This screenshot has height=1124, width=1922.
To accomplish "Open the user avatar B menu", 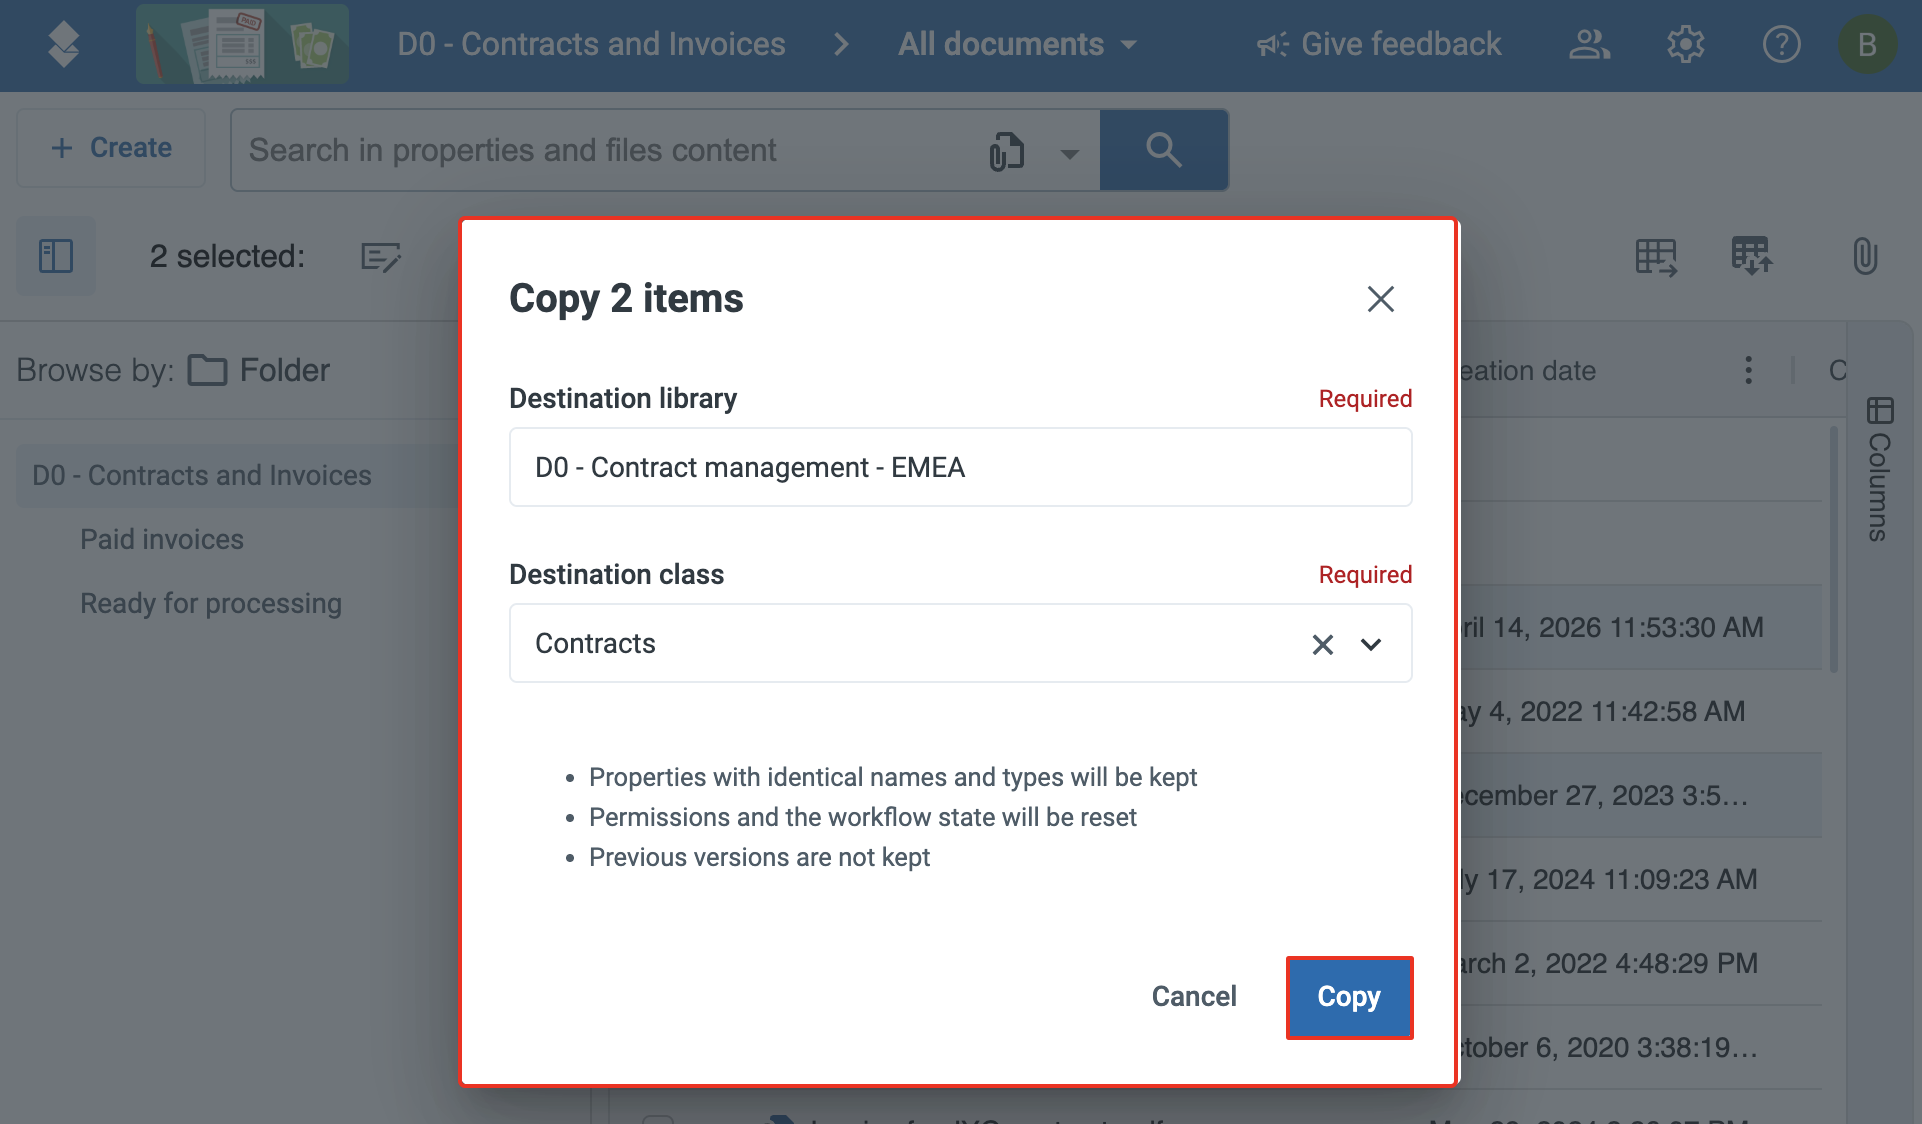I will click(1867, 44).
